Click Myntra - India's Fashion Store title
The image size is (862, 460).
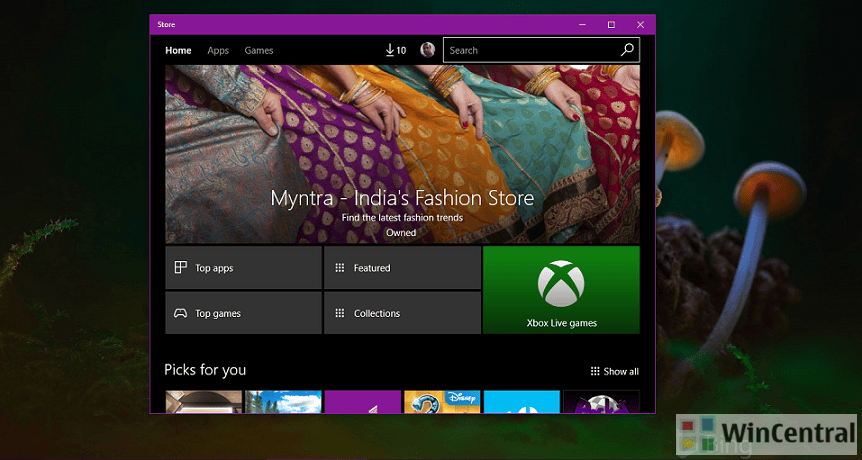coord(402,198)
